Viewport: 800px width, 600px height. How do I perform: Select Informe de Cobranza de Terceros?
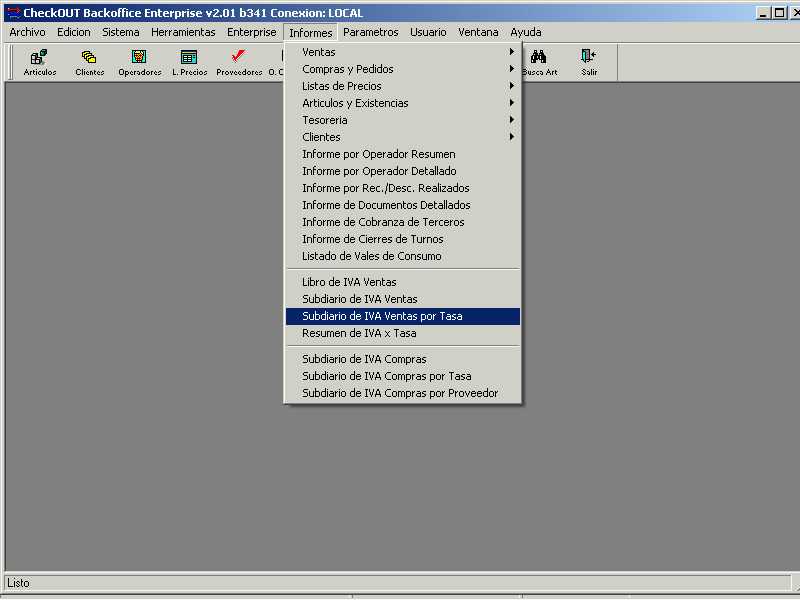pos(403,222)
